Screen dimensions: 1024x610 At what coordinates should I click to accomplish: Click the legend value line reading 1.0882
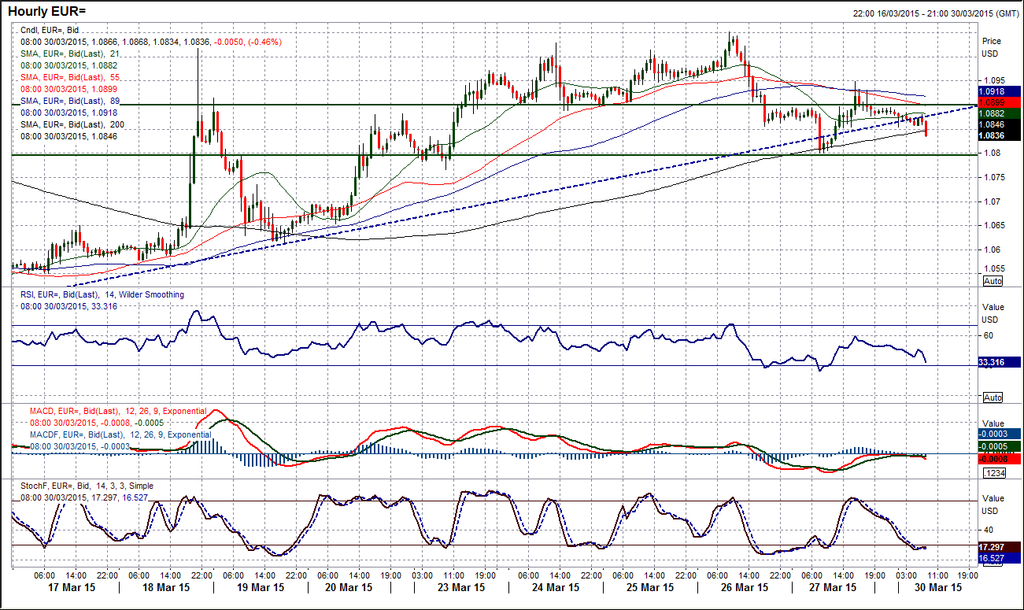coord(69,65)
